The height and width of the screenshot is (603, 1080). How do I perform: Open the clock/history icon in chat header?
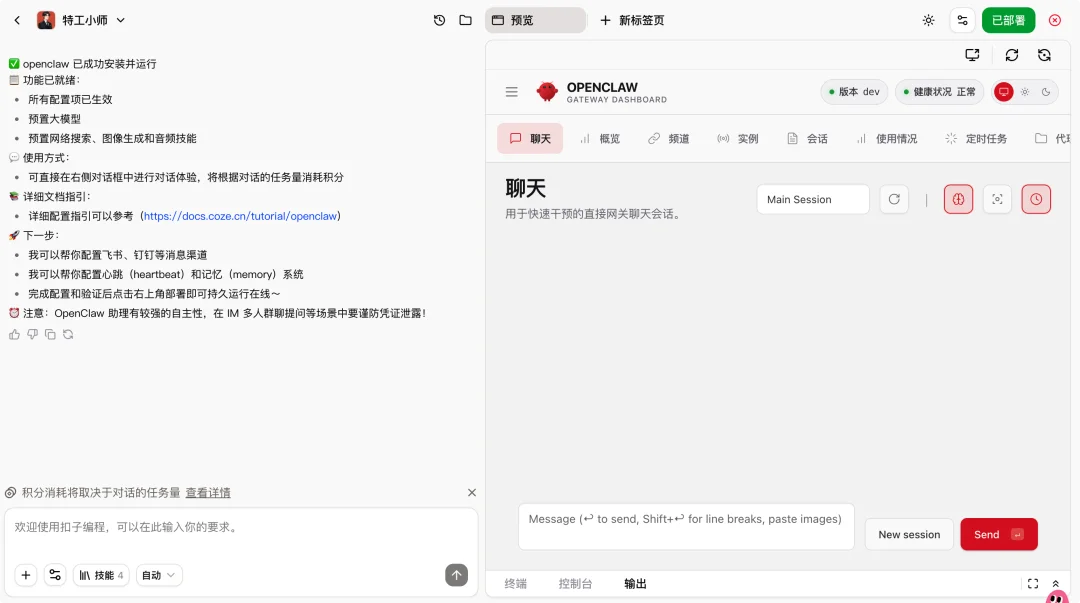(1036, 199)
